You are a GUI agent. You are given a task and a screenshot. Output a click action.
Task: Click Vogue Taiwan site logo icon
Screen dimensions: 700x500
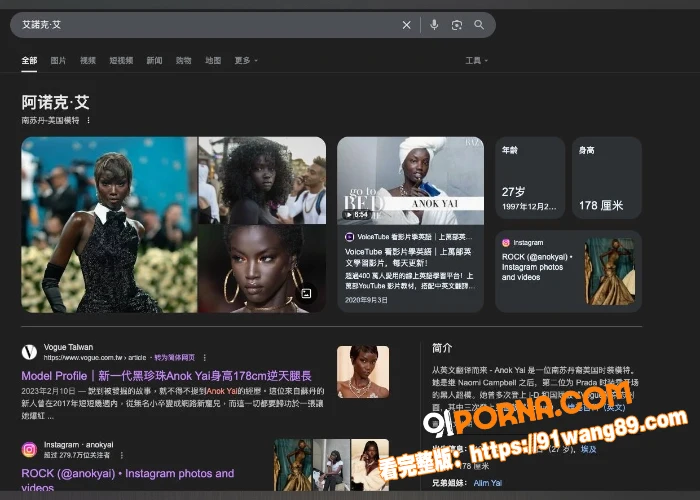[x=29, y=352]
